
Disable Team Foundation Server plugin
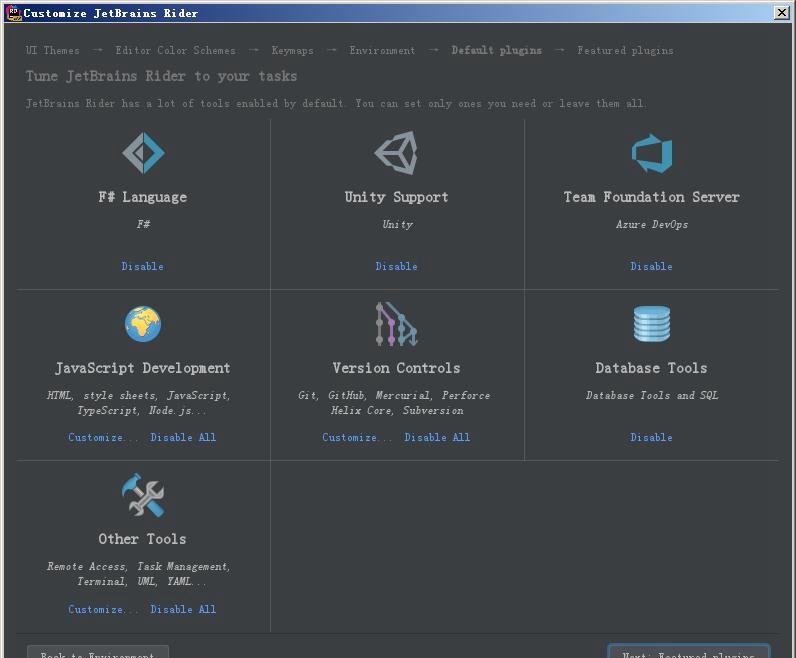(x=651, y=266)
